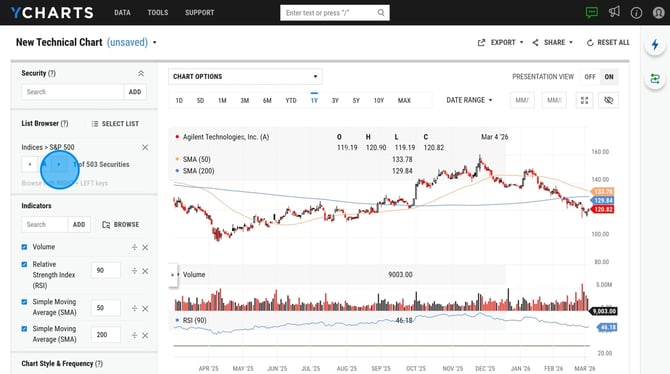Remove the S&P 500 list with X
670x374 pixels.
coord(145,147)
